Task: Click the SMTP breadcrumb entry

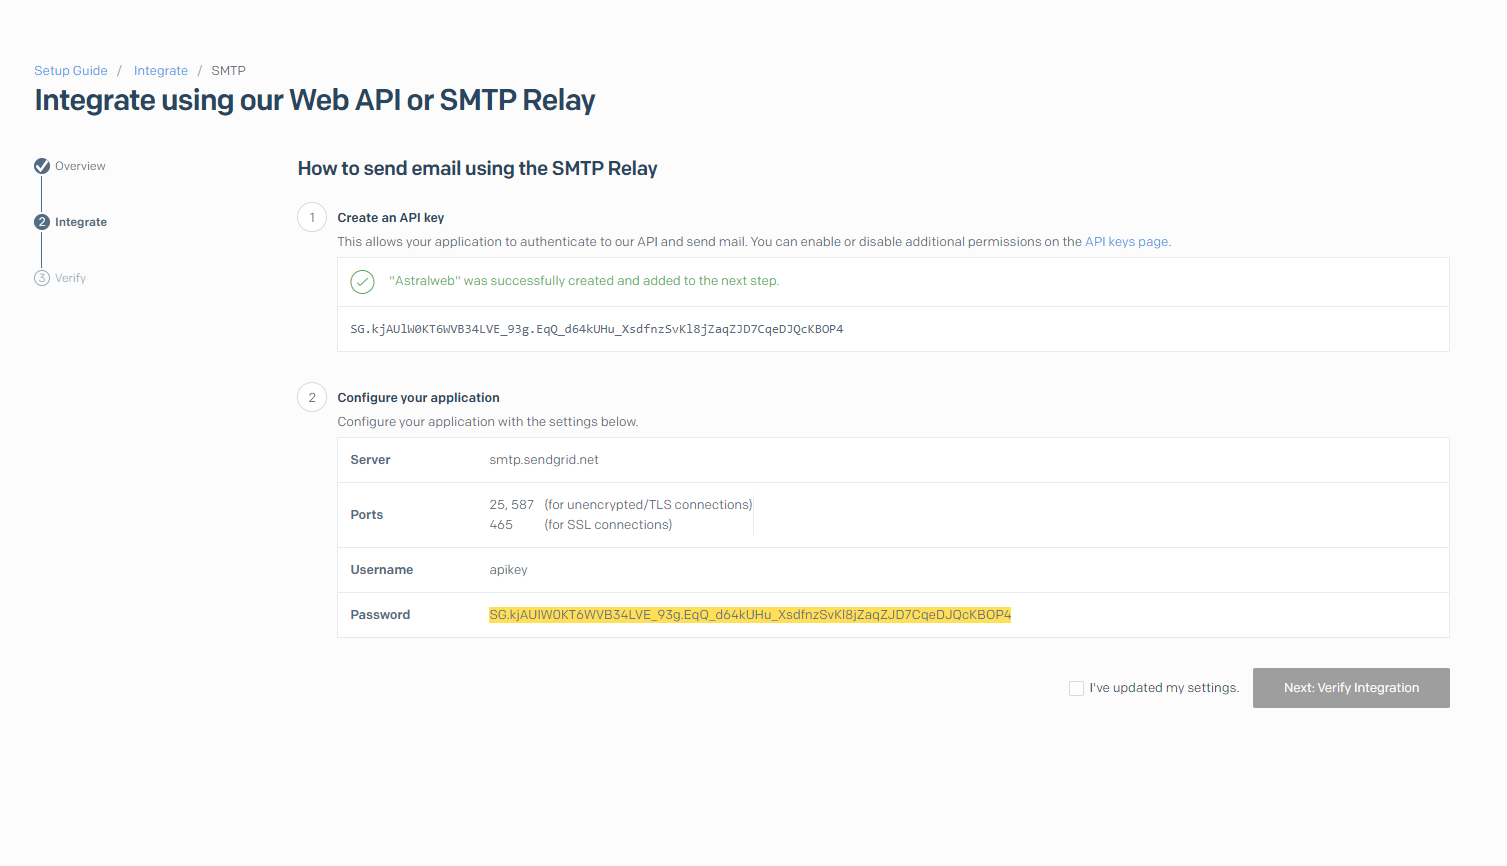Action: pos(228,70)
